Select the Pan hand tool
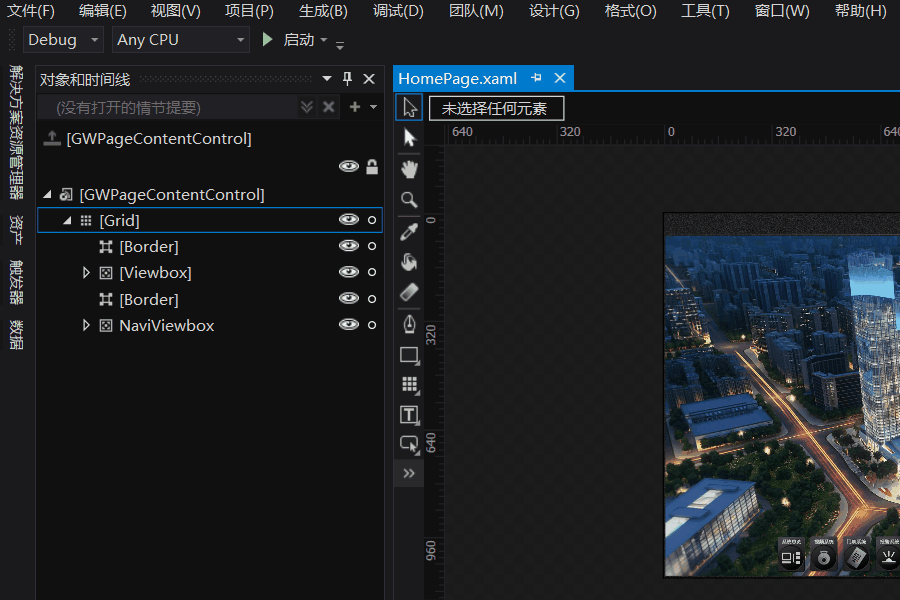The height and width of the screenshot is (600, 900). [x=409, y=168]
